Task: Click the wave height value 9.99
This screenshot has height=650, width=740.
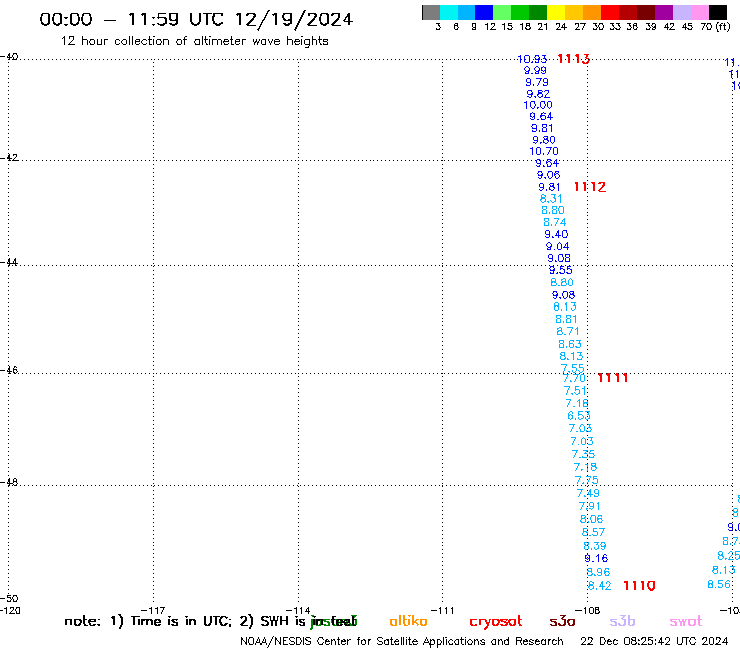Action: point(535,70)
